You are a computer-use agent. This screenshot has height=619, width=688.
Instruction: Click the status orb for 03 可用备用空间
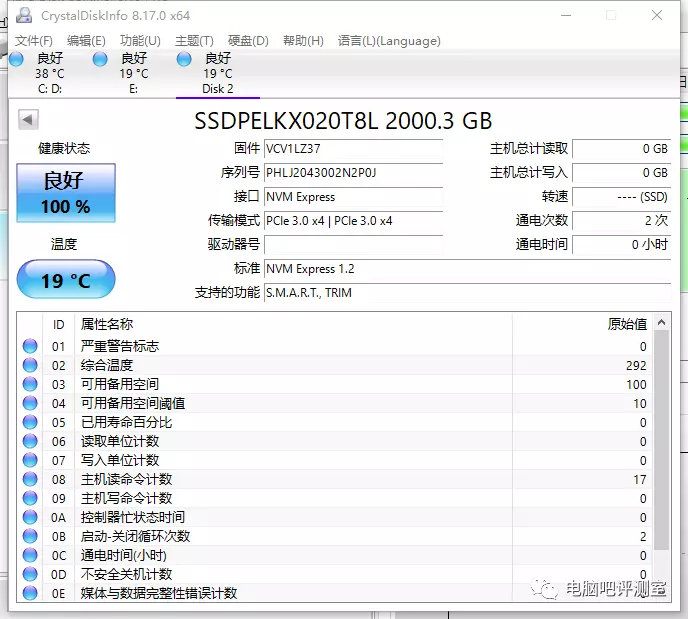[x=30, y=384]
